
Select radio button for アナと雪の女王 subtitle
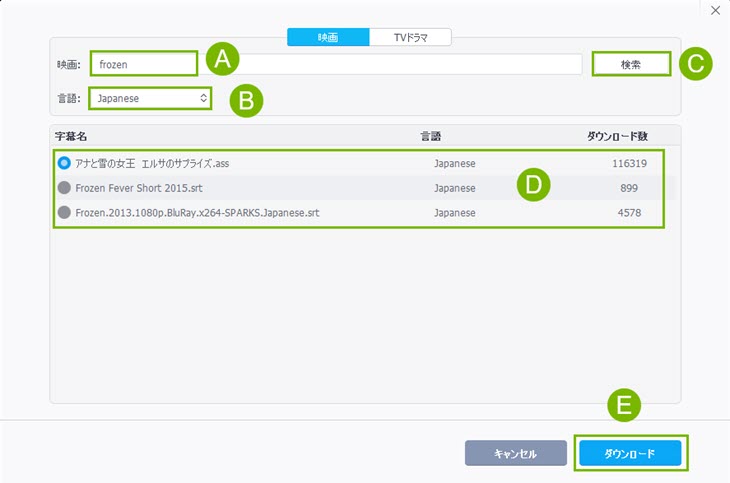tap(64, 162)
